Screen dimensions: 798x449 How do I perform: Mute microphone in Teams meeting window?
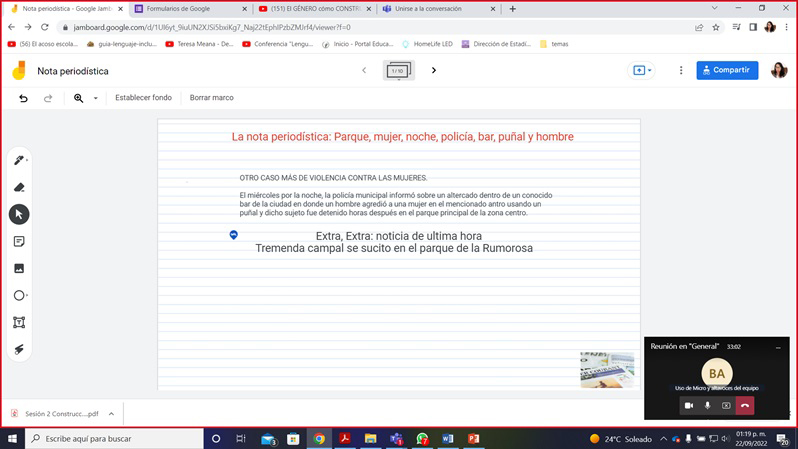pyautogui.click(x=707, y=405)
